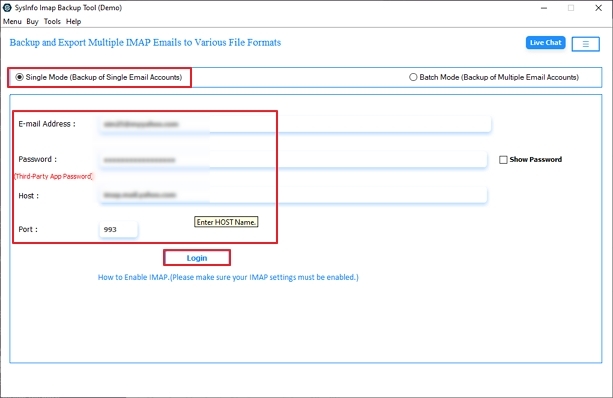Open the Buy menu
Viewport: 613px width, 398px height.
pos(32,22)
